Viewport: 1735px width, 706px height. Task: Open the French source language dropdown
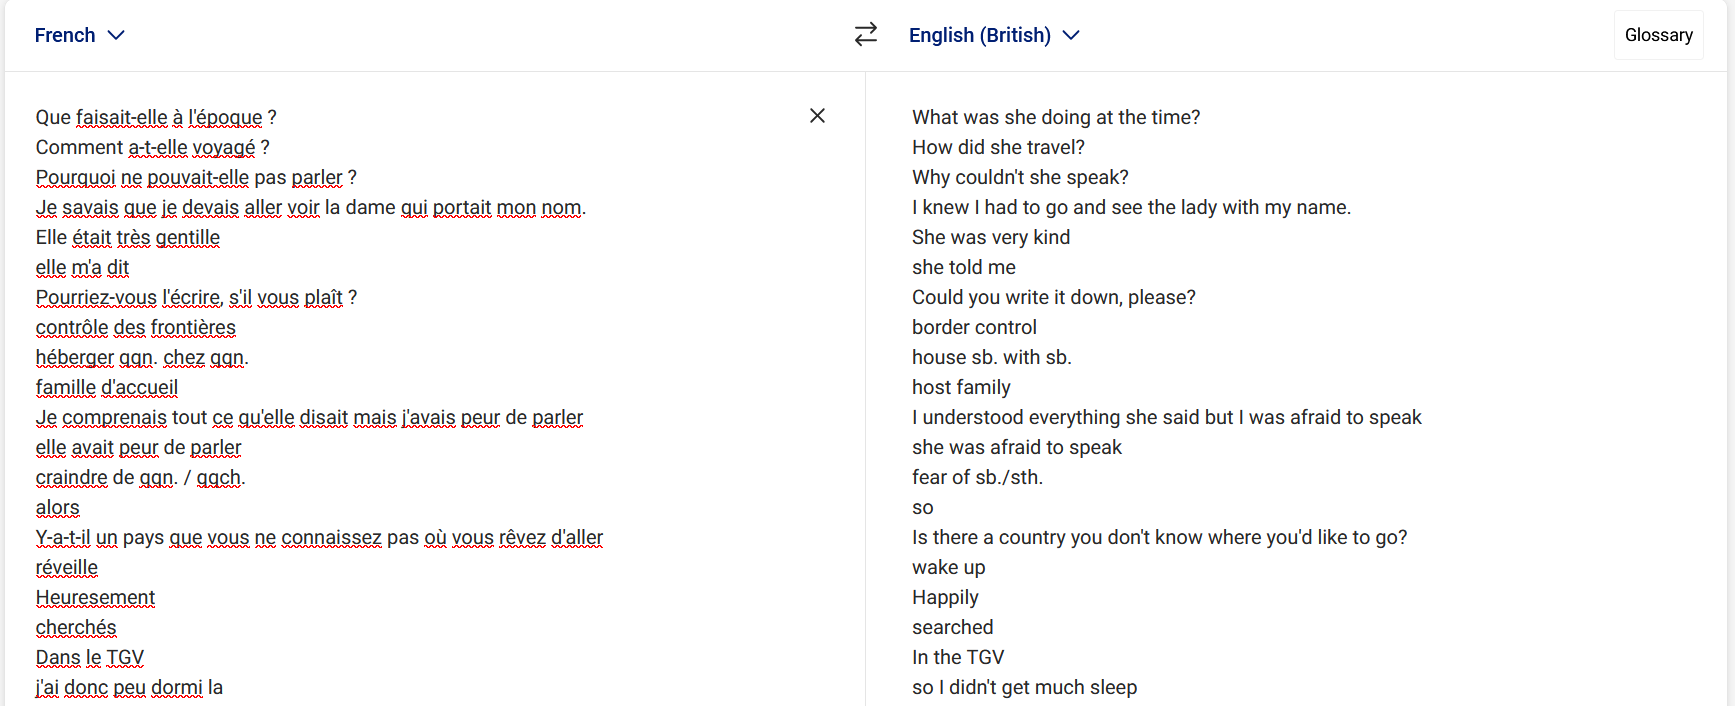[79, 35]
